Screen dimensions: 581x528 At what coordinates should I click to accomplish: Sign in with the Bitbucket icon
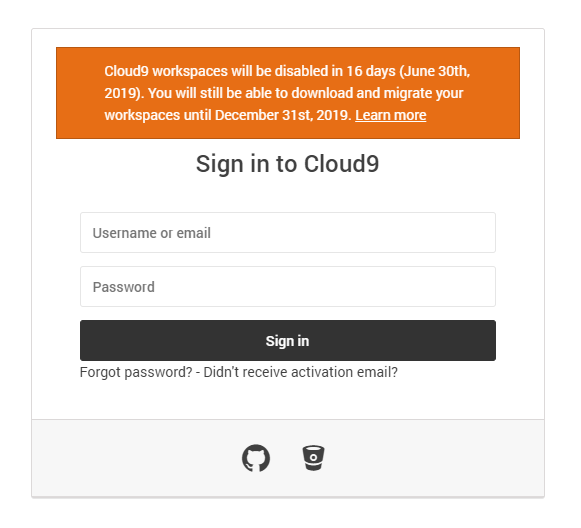coord(313,458)
